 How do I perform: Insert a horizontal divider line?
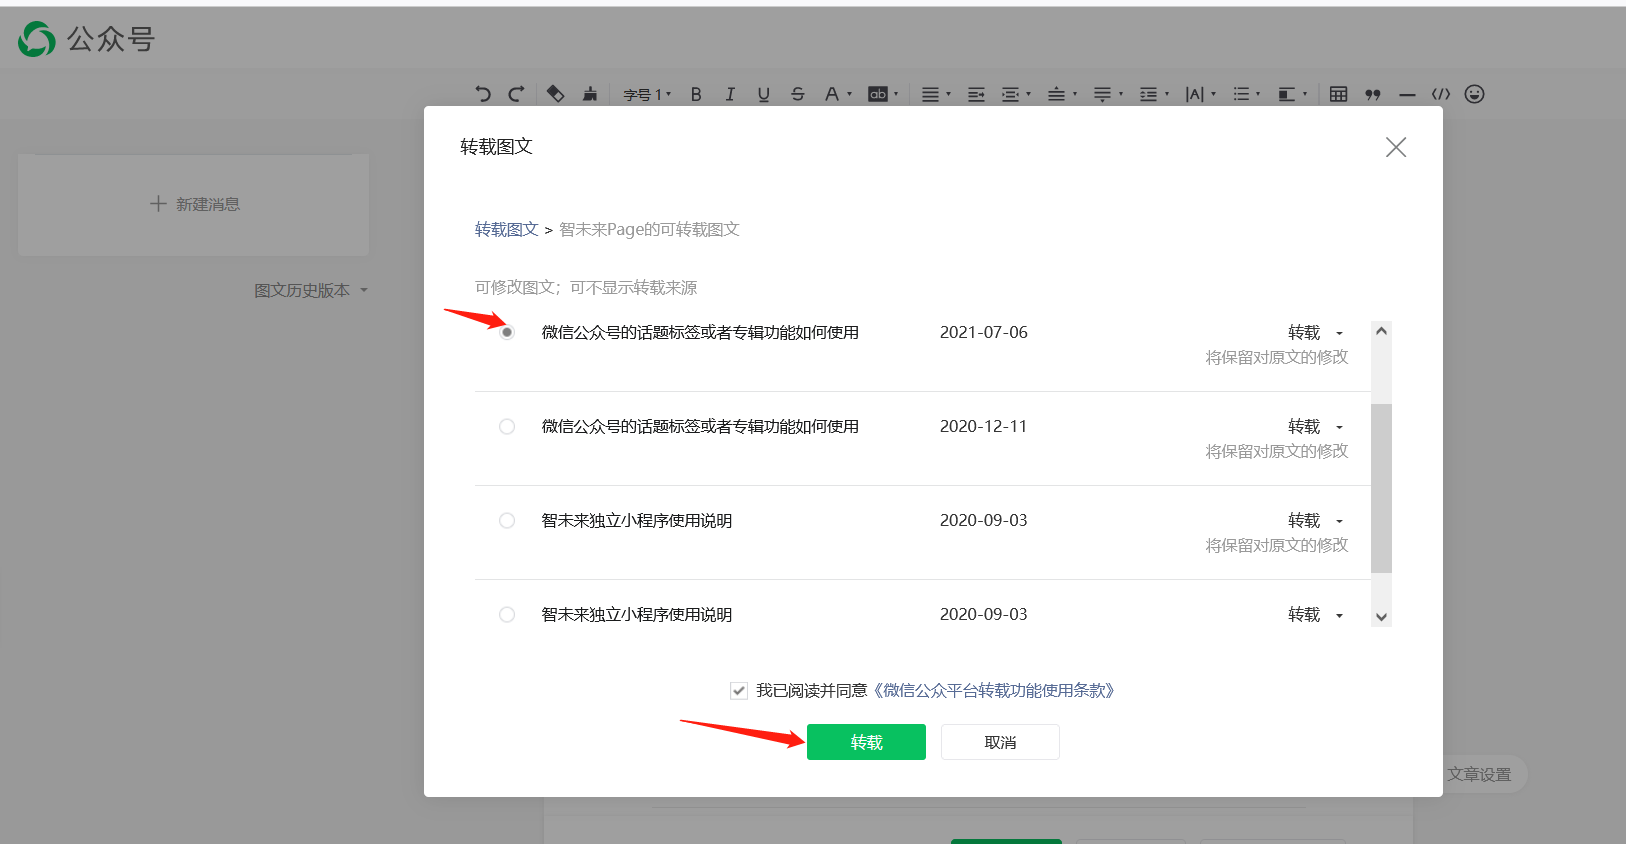[x=1407, y=95]
